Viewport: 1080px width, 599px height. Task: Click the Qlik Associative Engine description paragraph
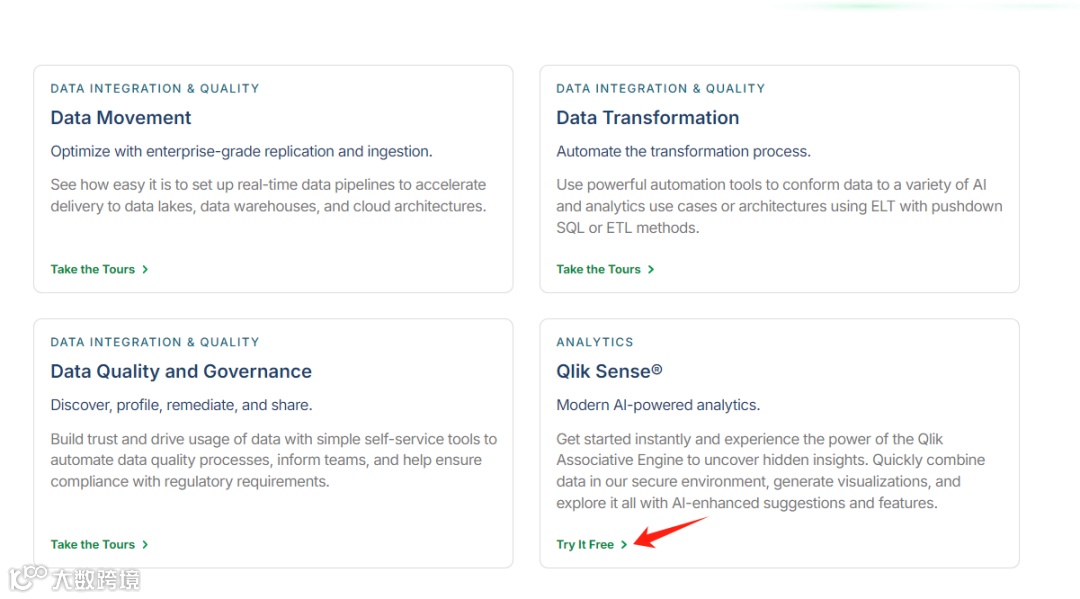[x=771, y=471]
